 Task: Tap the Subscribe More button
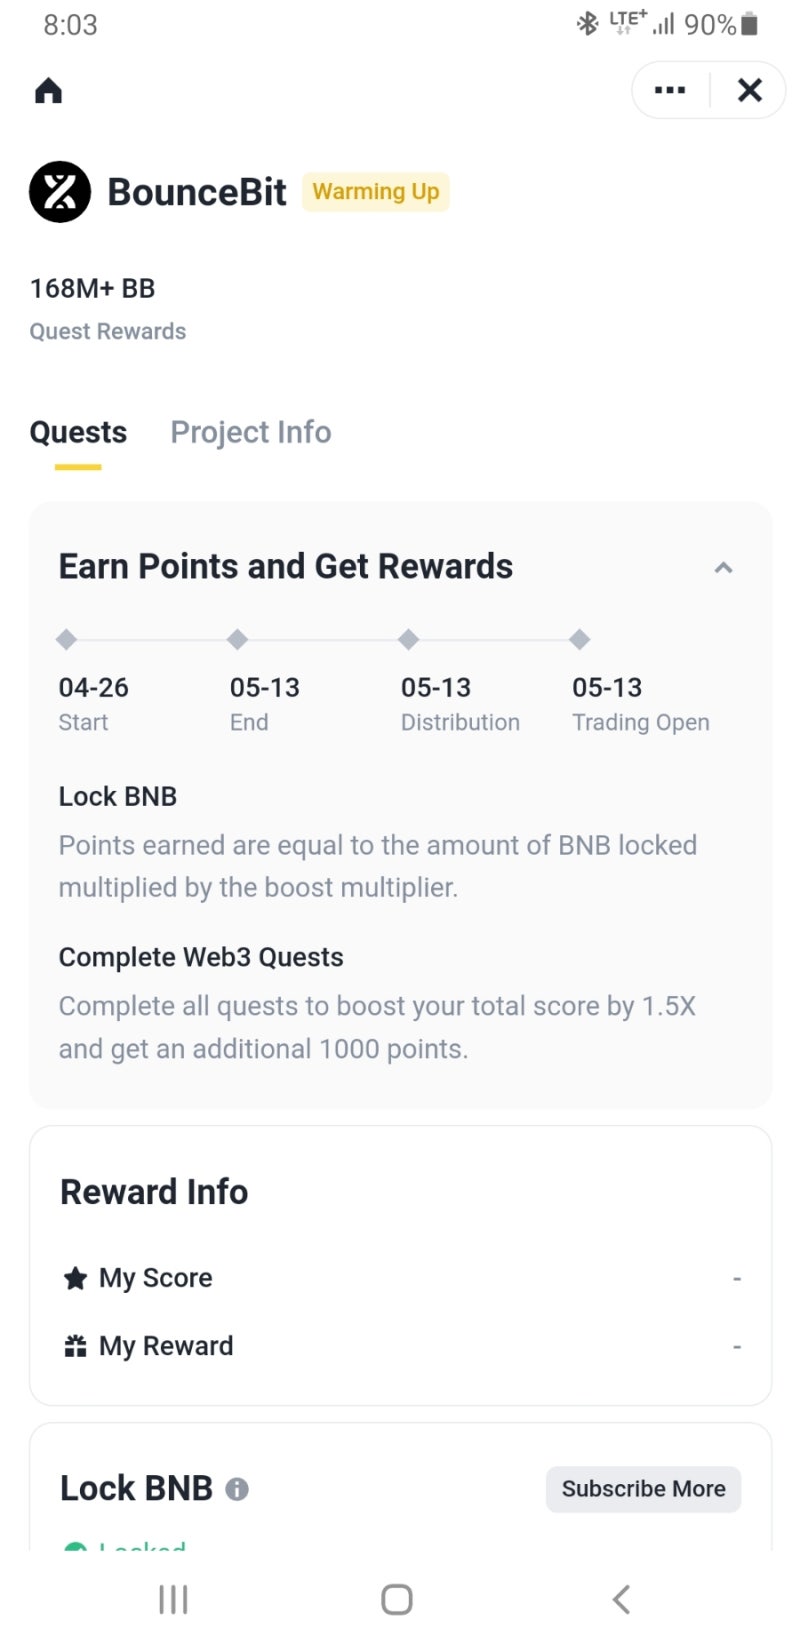click(643, 1489)
